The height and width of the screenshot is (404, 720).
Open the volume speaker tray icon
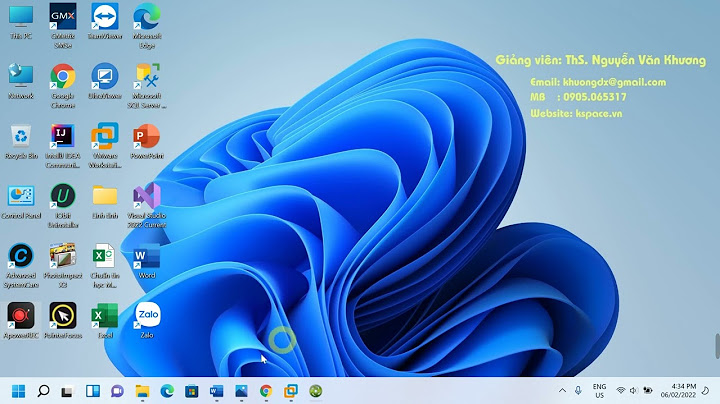coord(634,391)
